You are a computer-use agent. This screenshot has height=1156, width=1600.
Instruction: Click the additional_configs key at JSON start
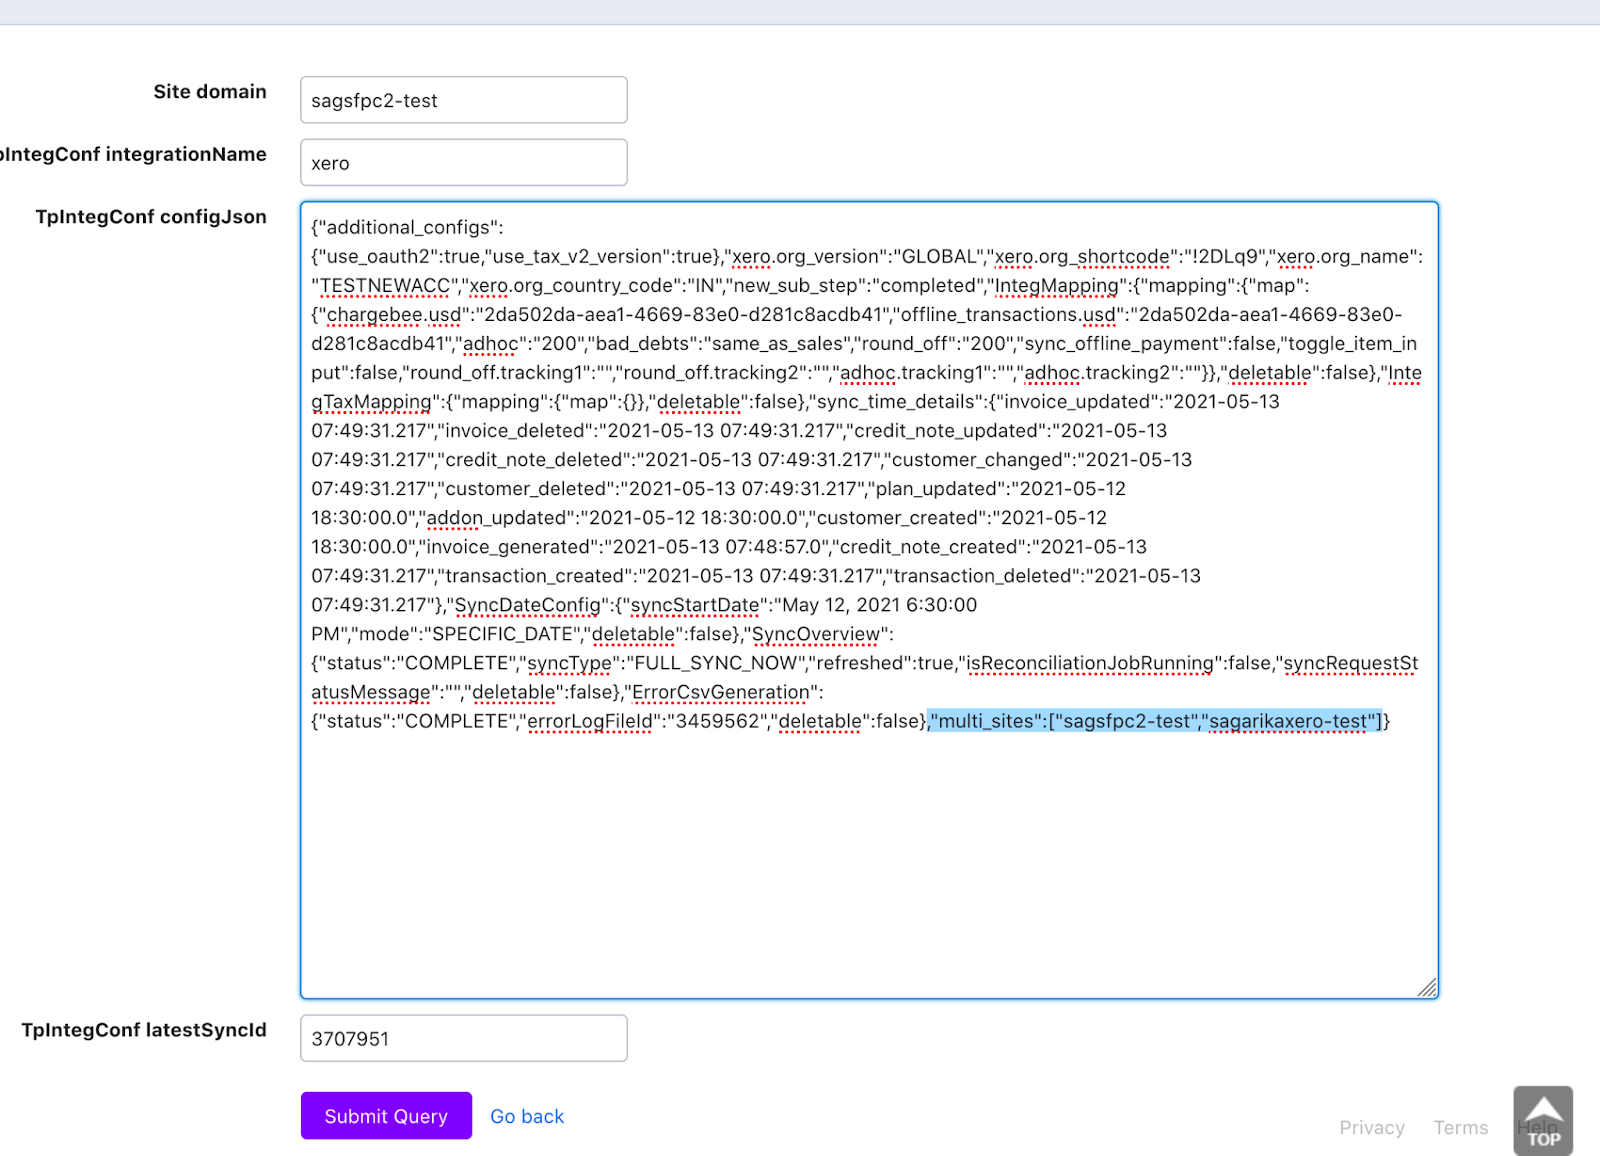click(x=407, y=228)
